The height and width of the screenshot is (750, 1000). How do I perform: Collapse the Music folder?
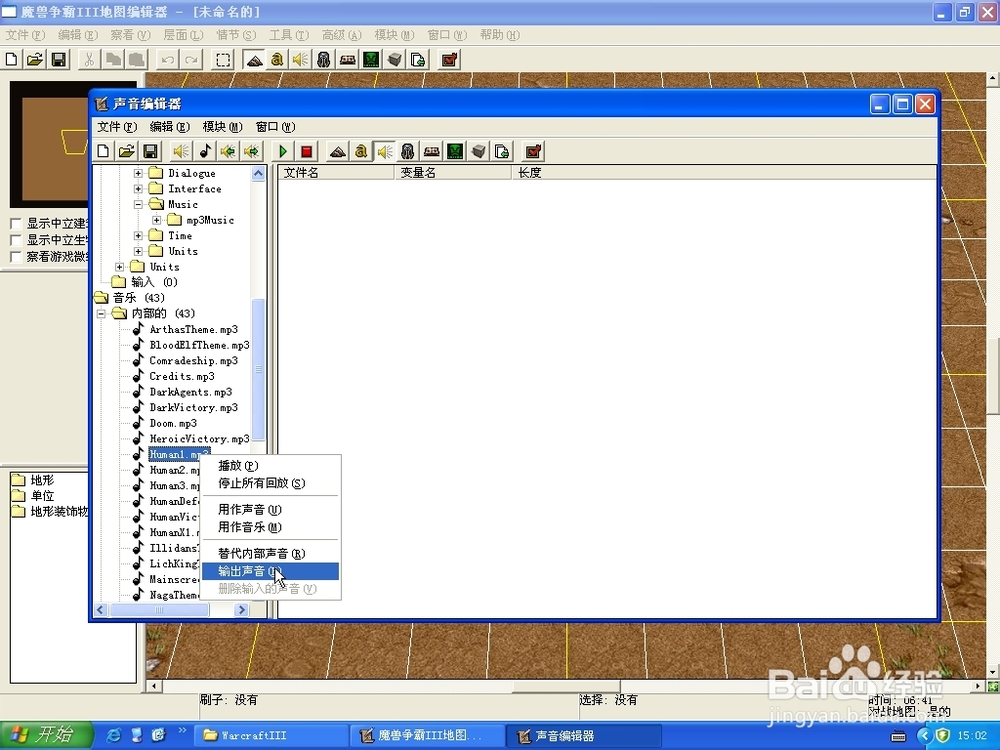click(138, 205)
